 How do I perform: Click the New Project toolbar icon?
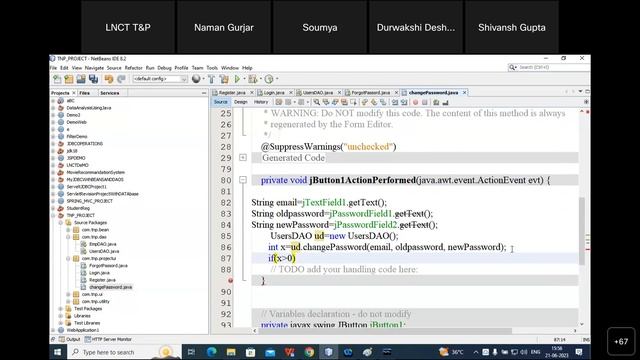pos(69,79)
